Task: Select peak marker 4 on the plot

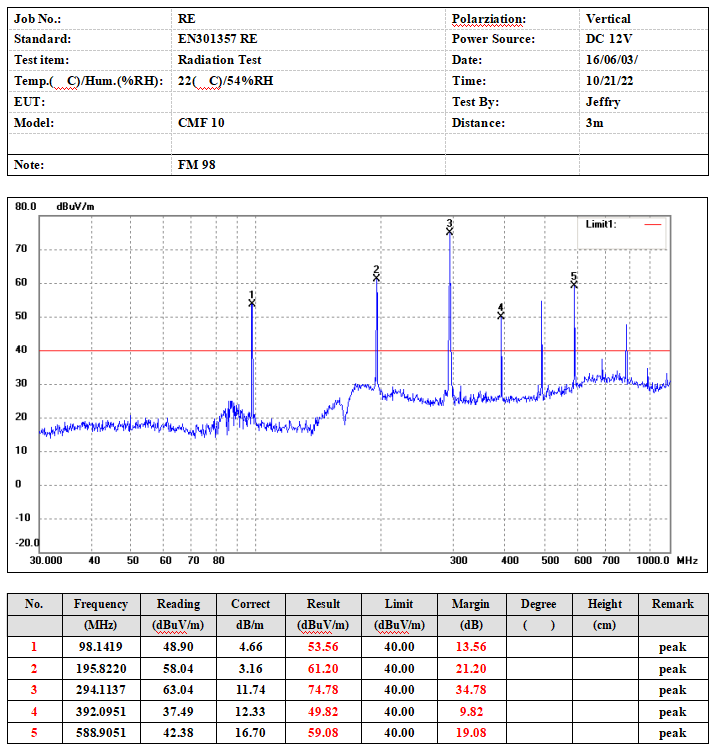Action: [x=501, y=316]
